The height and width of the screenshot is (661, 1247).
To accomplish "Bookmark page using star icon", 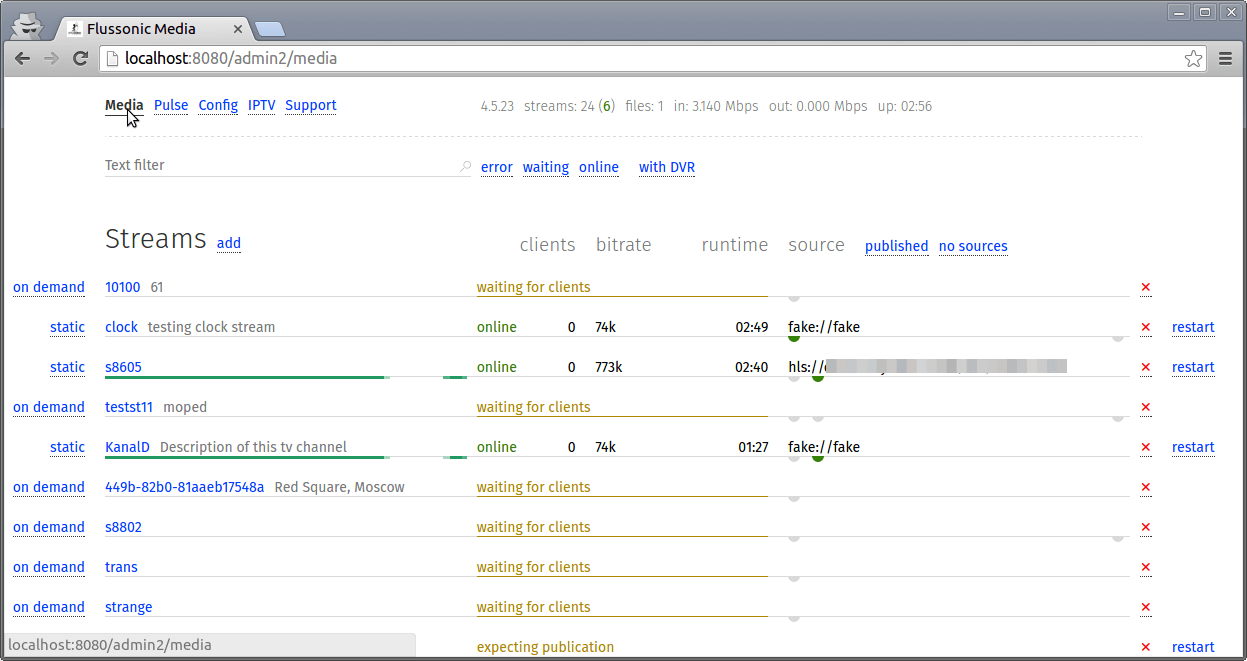I will click(1193, 59).
